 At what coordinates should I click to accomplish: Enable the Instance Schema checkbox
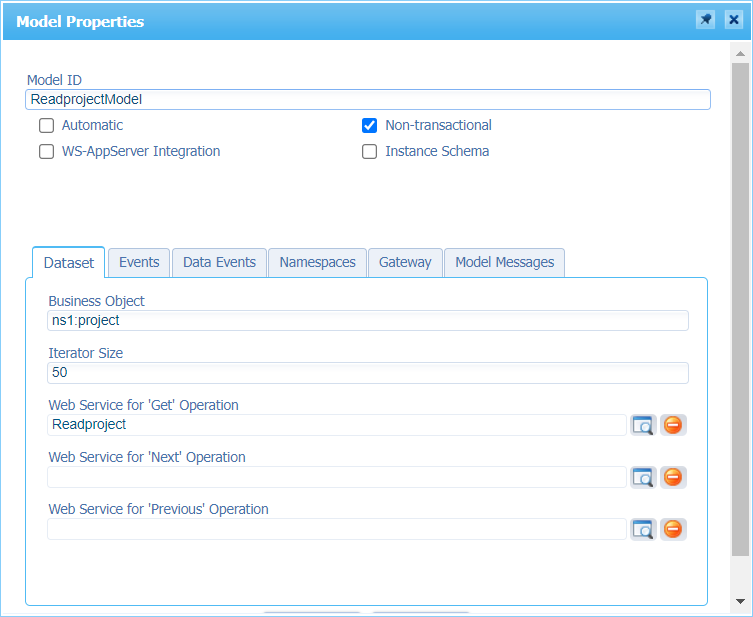[369, 152]
